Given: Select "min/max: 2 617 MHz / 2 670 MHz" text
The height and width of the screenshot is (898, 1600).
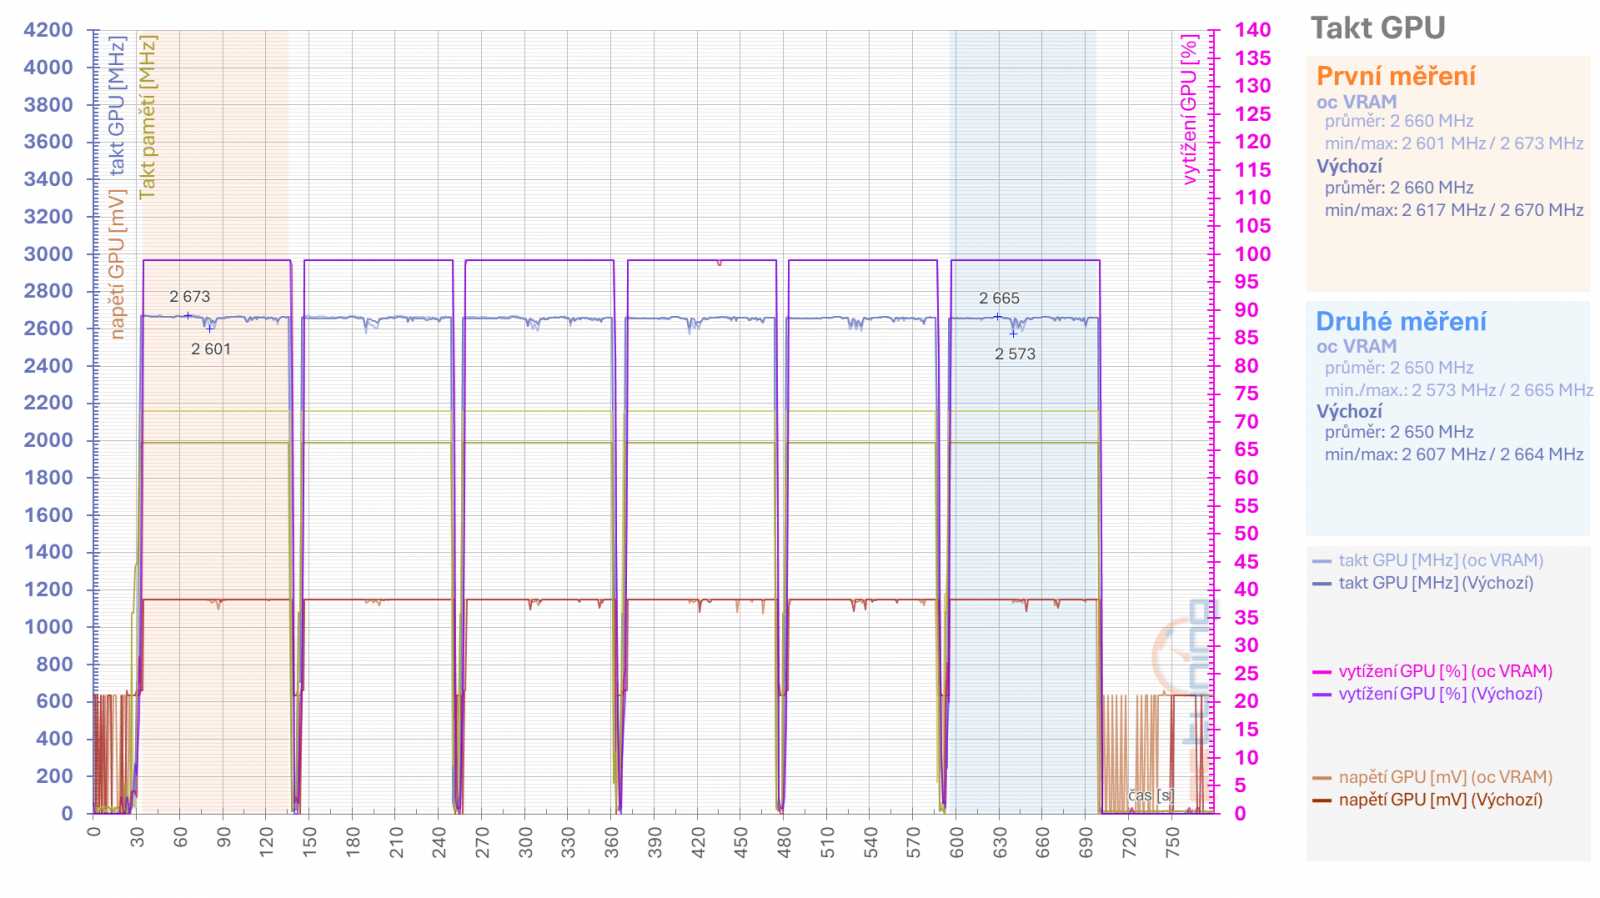Looking at the screenshot, I should [1454, 210].
